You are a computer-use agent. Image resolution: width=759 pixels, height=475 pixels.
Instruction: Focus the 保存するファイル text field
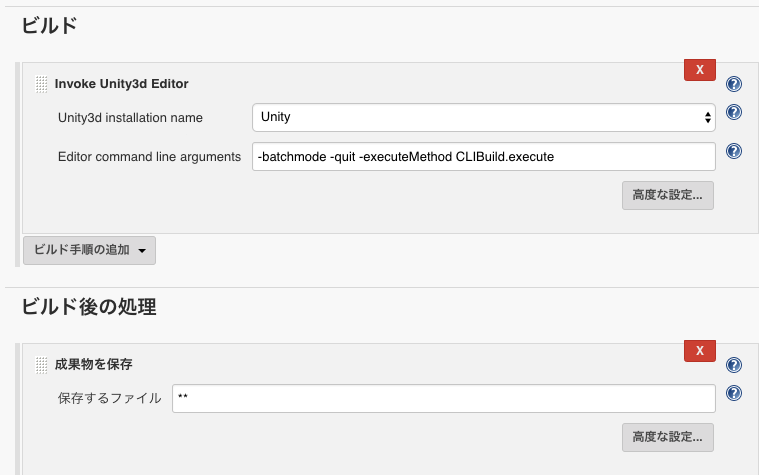(443, 398)
